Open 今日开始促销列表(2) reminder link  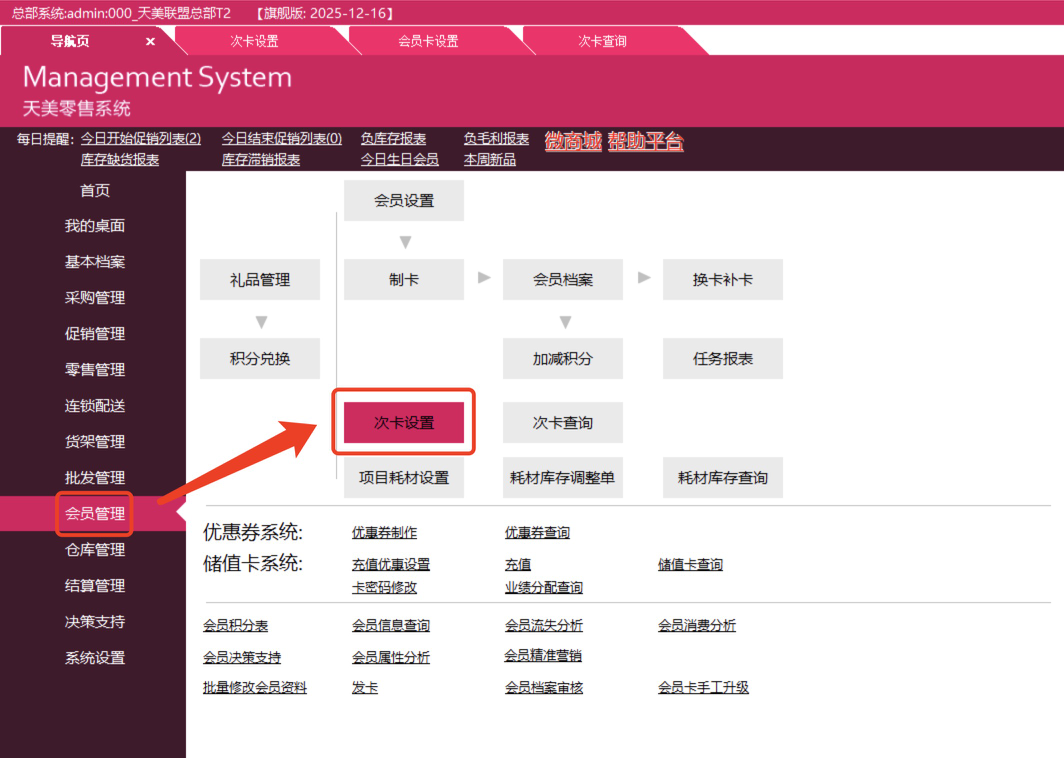click(141, 139)
